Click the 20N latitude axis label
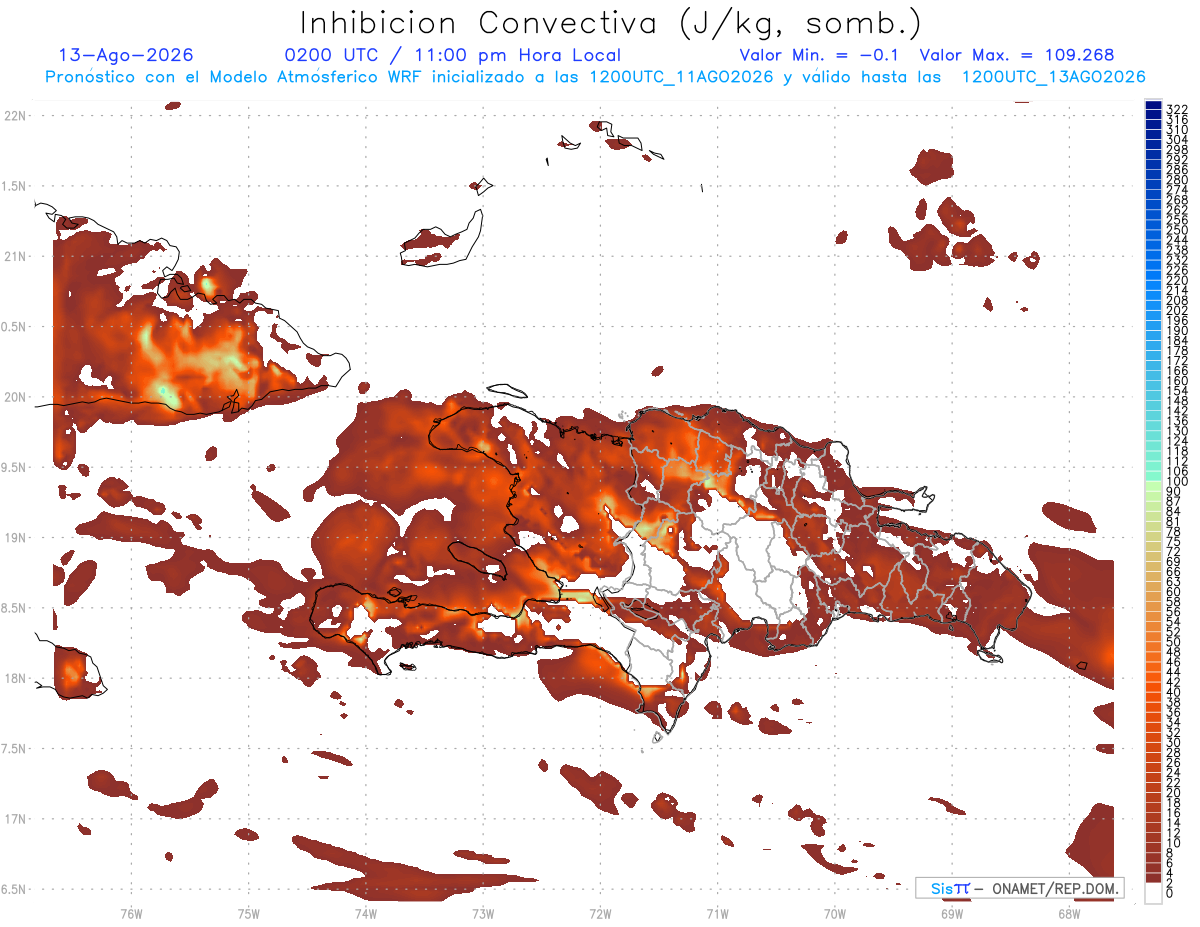Image resolution: width=1200 pixels, height=927 pixels. 15,397
